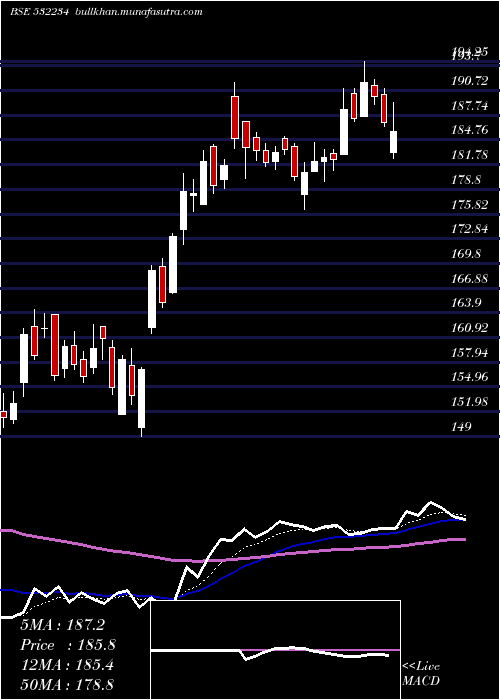
Task: Click the 160.92 price axis label
Action: click(470, 328)
